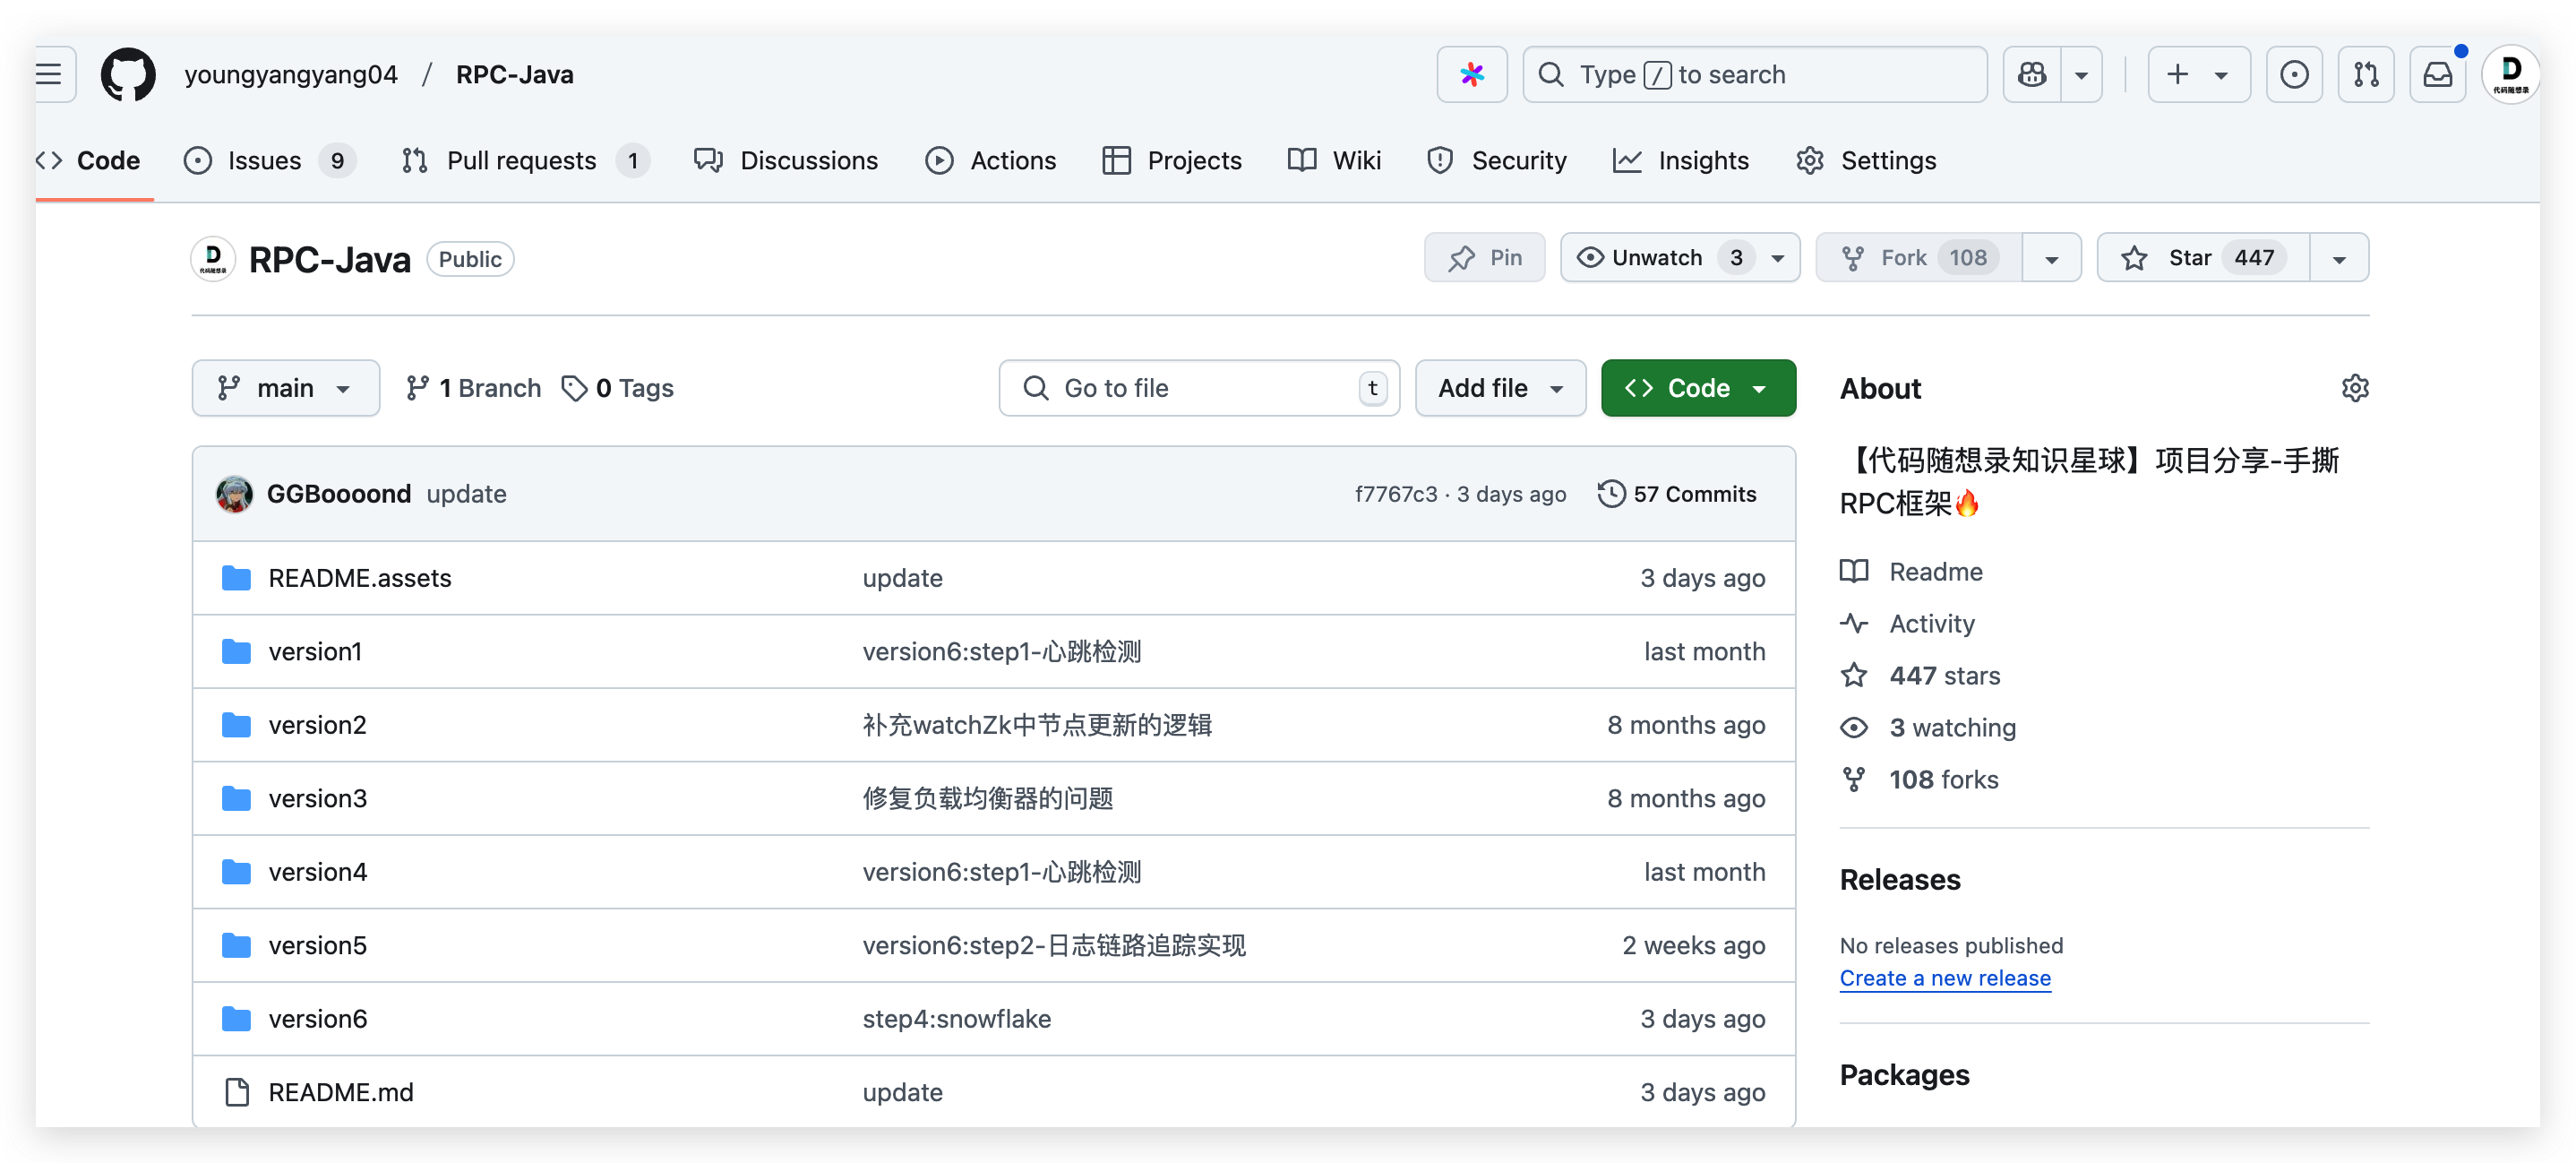
Task: Go to GitHub homepage via Octocat logo
Action: tap(128, 74)
